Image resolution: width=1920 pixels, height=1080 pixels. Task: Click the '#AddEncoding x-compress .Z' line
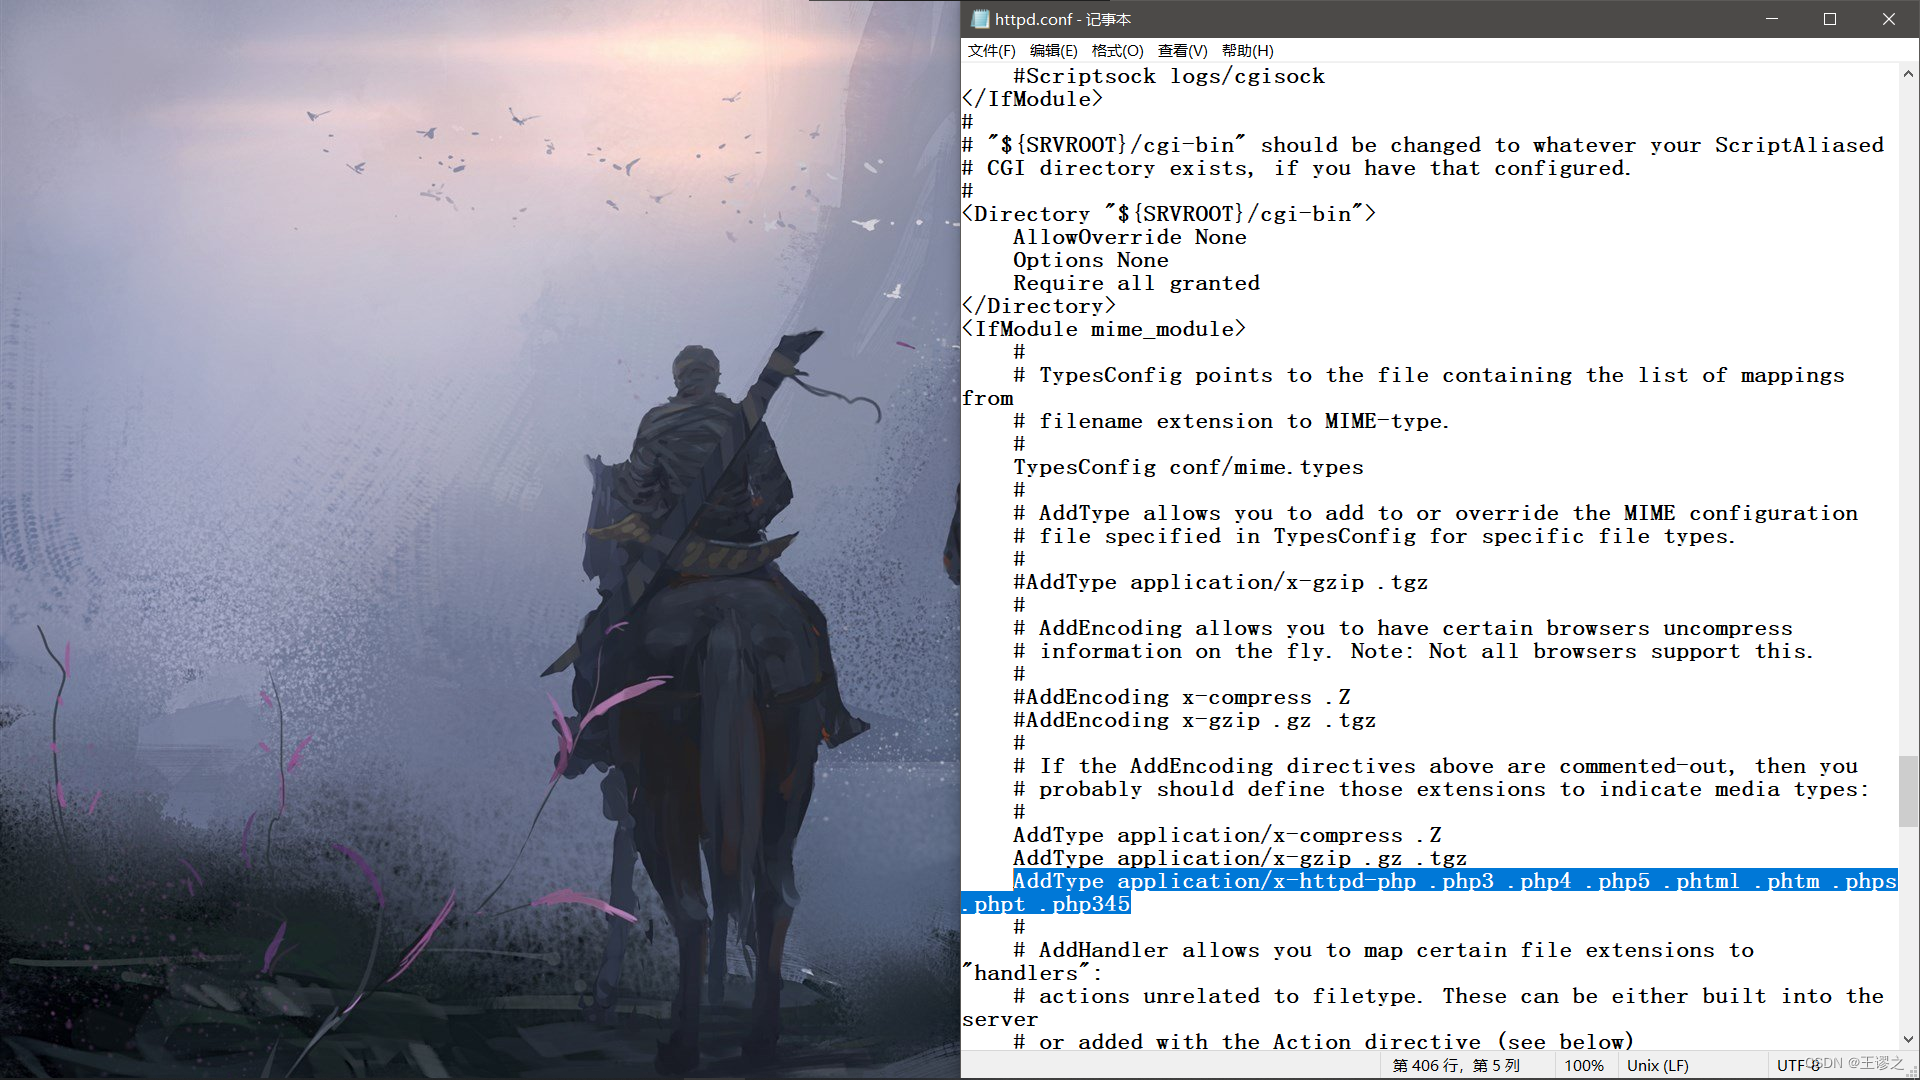pos(1181,697)
